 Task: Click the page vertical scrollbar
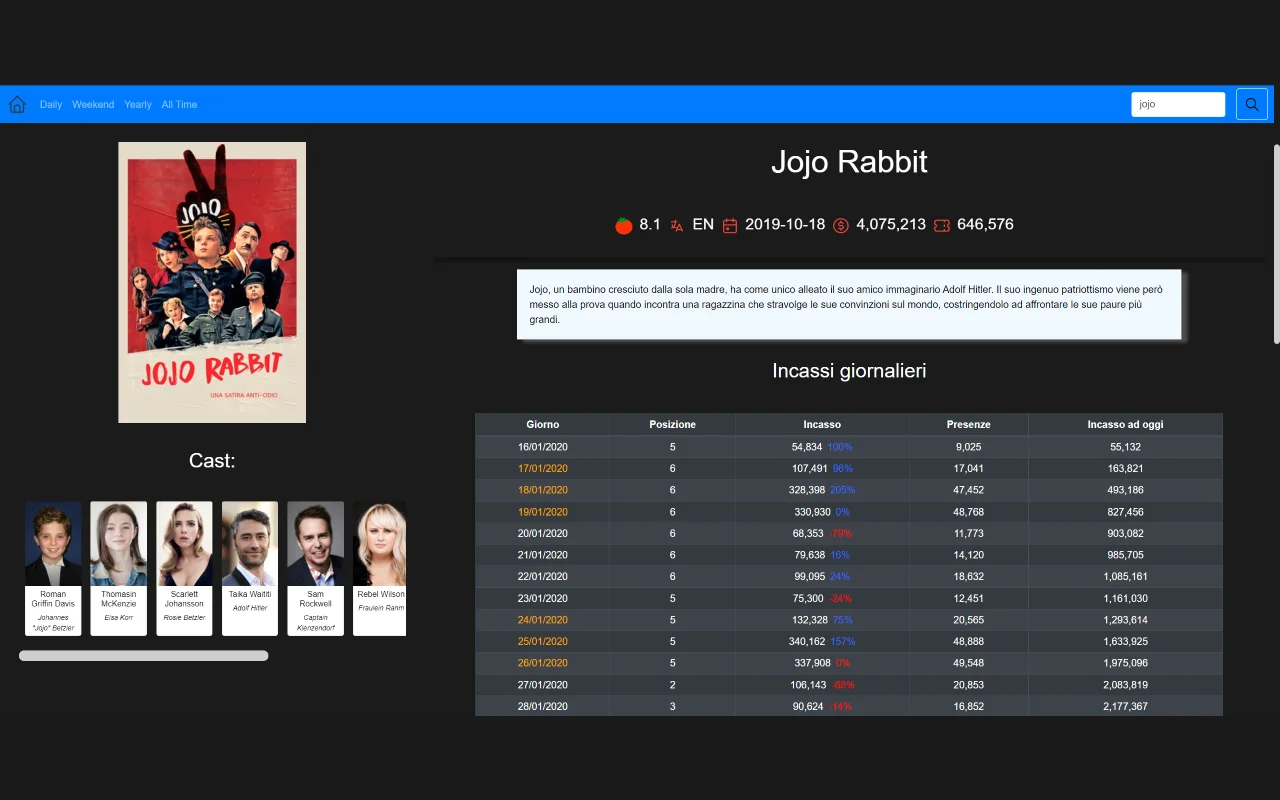tap(1276, 244)
